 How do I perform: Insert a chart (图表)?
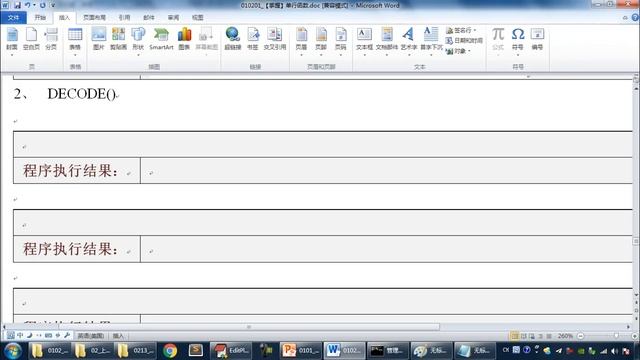tap(184, 39)
